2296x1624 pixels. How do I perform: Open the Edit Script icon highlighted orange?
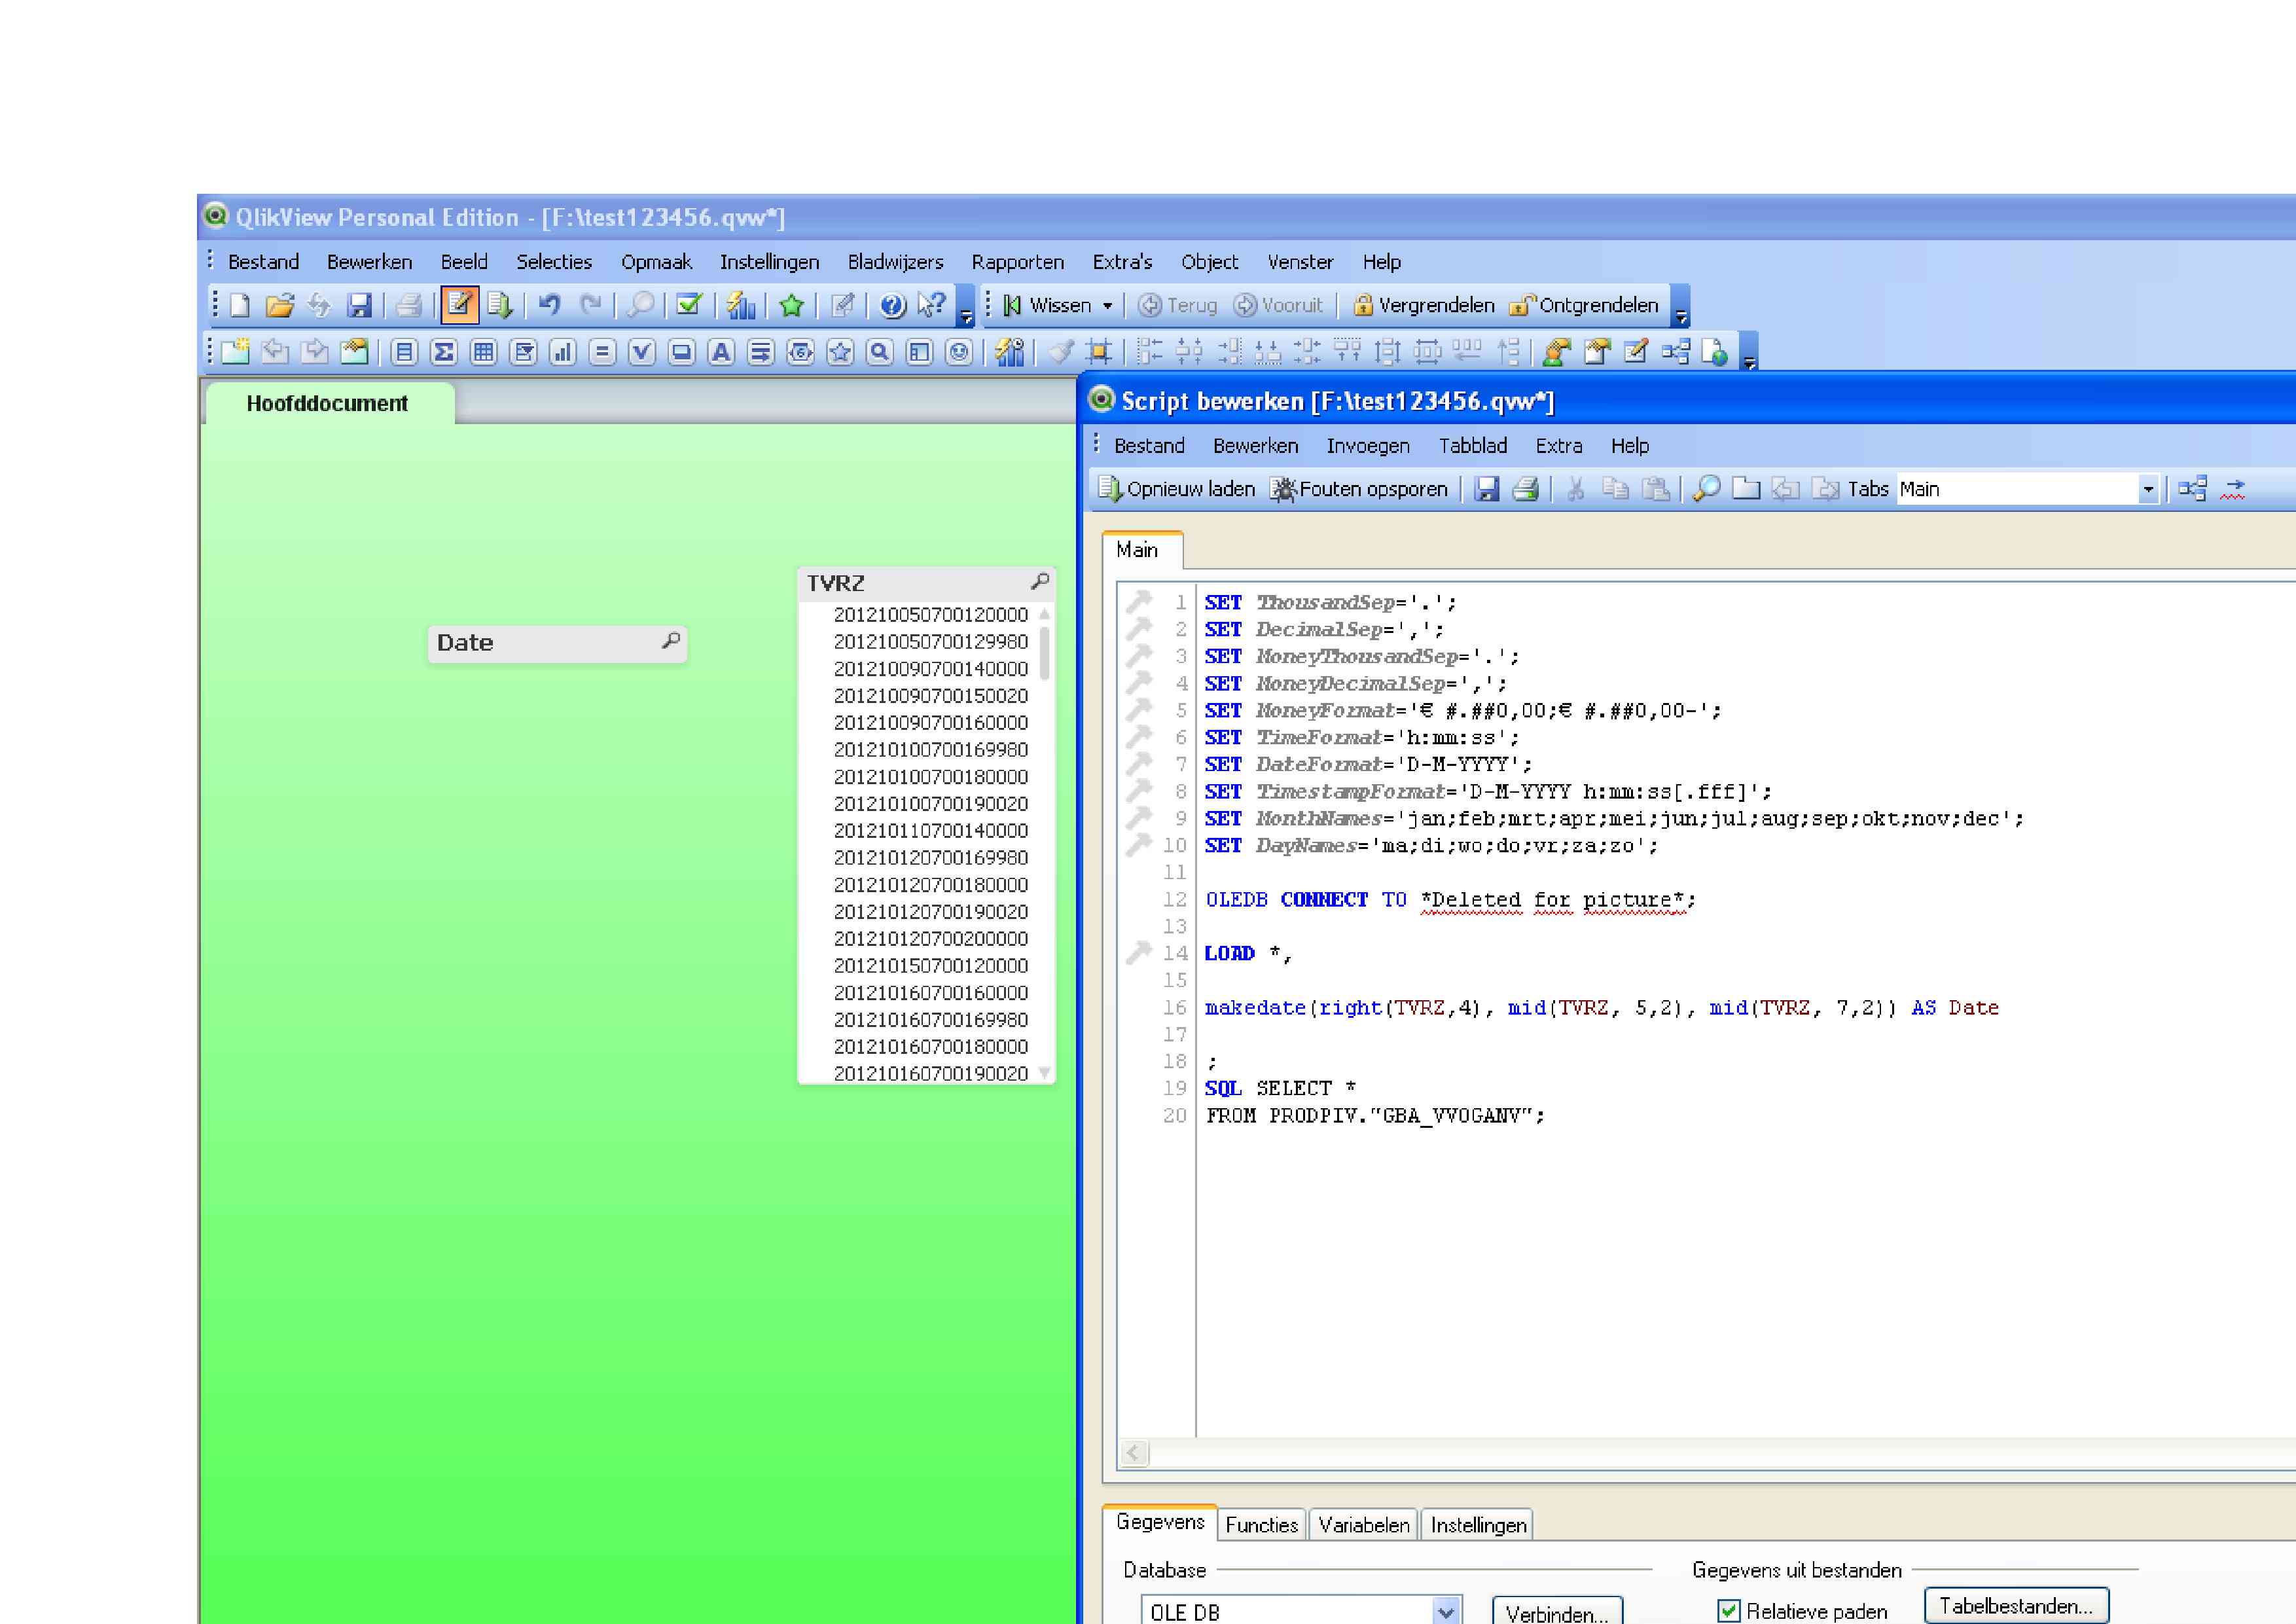459,304
